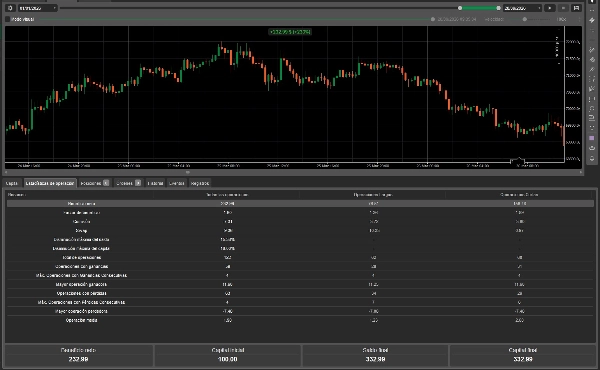This screenshot has width=600, height=370.
Task: Open the backtesting settings icon beside the start date
Action: pyautogui.click(x=10, y=8)
